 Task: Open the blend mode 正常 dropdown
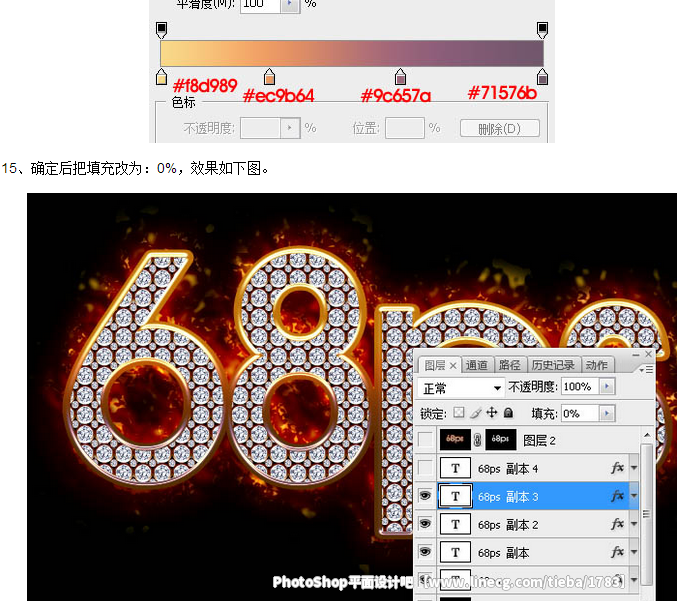[x=461, y=387]
